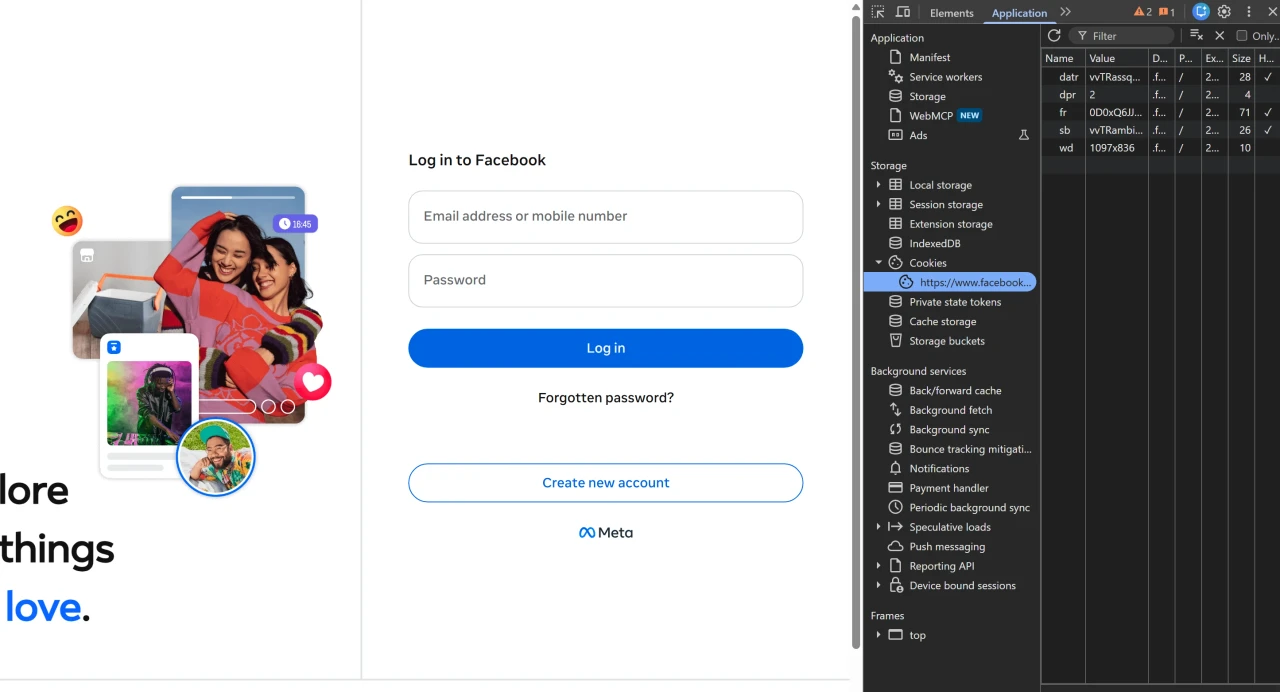
Task: Open Payment handler
Action: pyautogui.click(x=948, y=488)
